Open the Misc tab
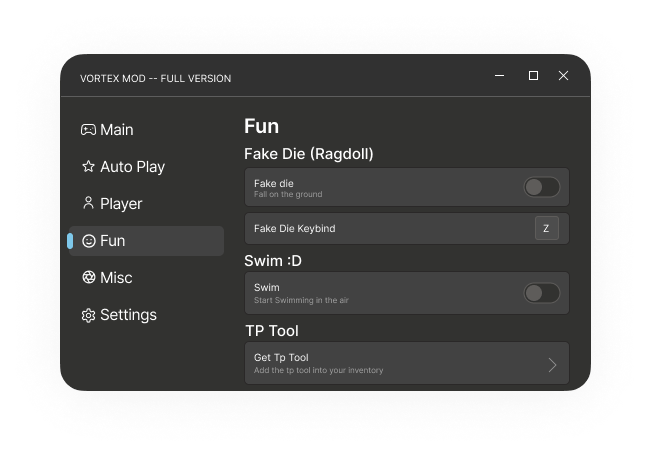This screenshot has width=651, height=456. pyautogui.click(x=116, y=278)
